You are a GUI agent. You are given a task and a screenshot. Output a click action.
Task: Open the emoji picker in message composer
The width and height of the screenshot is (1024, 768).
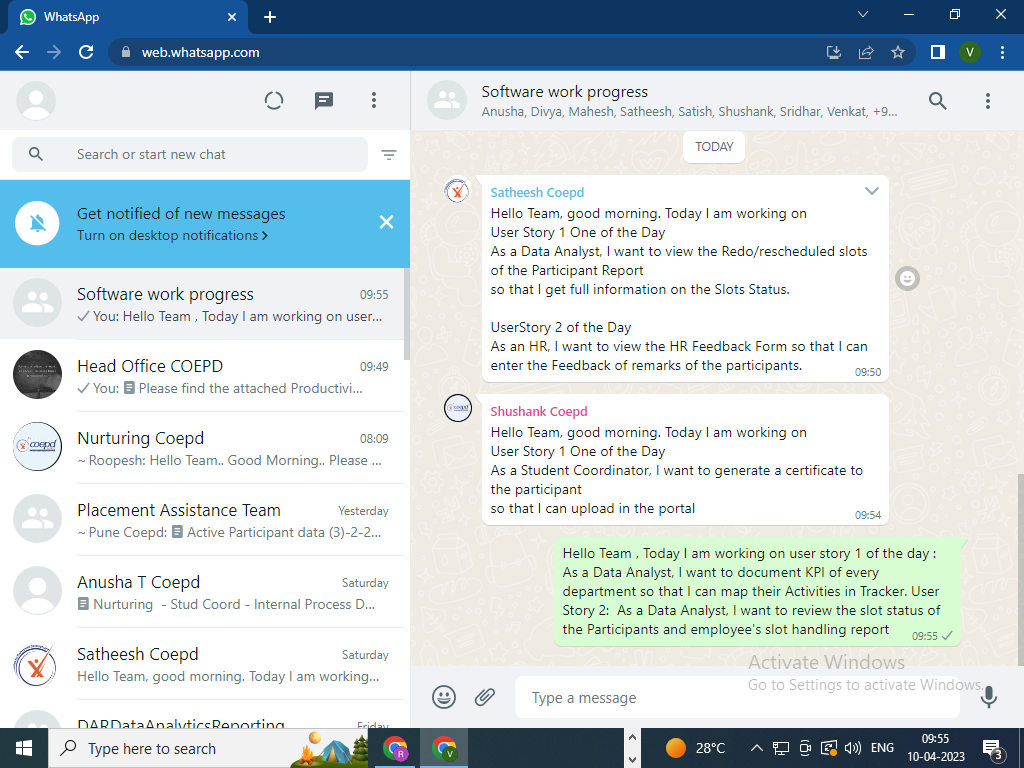(x=444, y=697)
